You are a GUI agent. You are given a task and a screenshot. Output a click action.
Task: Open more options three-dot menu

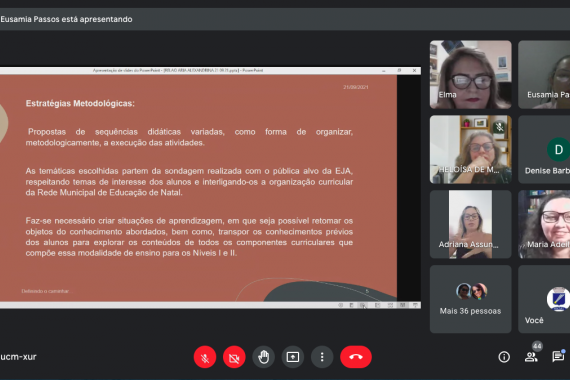[322, 357]
